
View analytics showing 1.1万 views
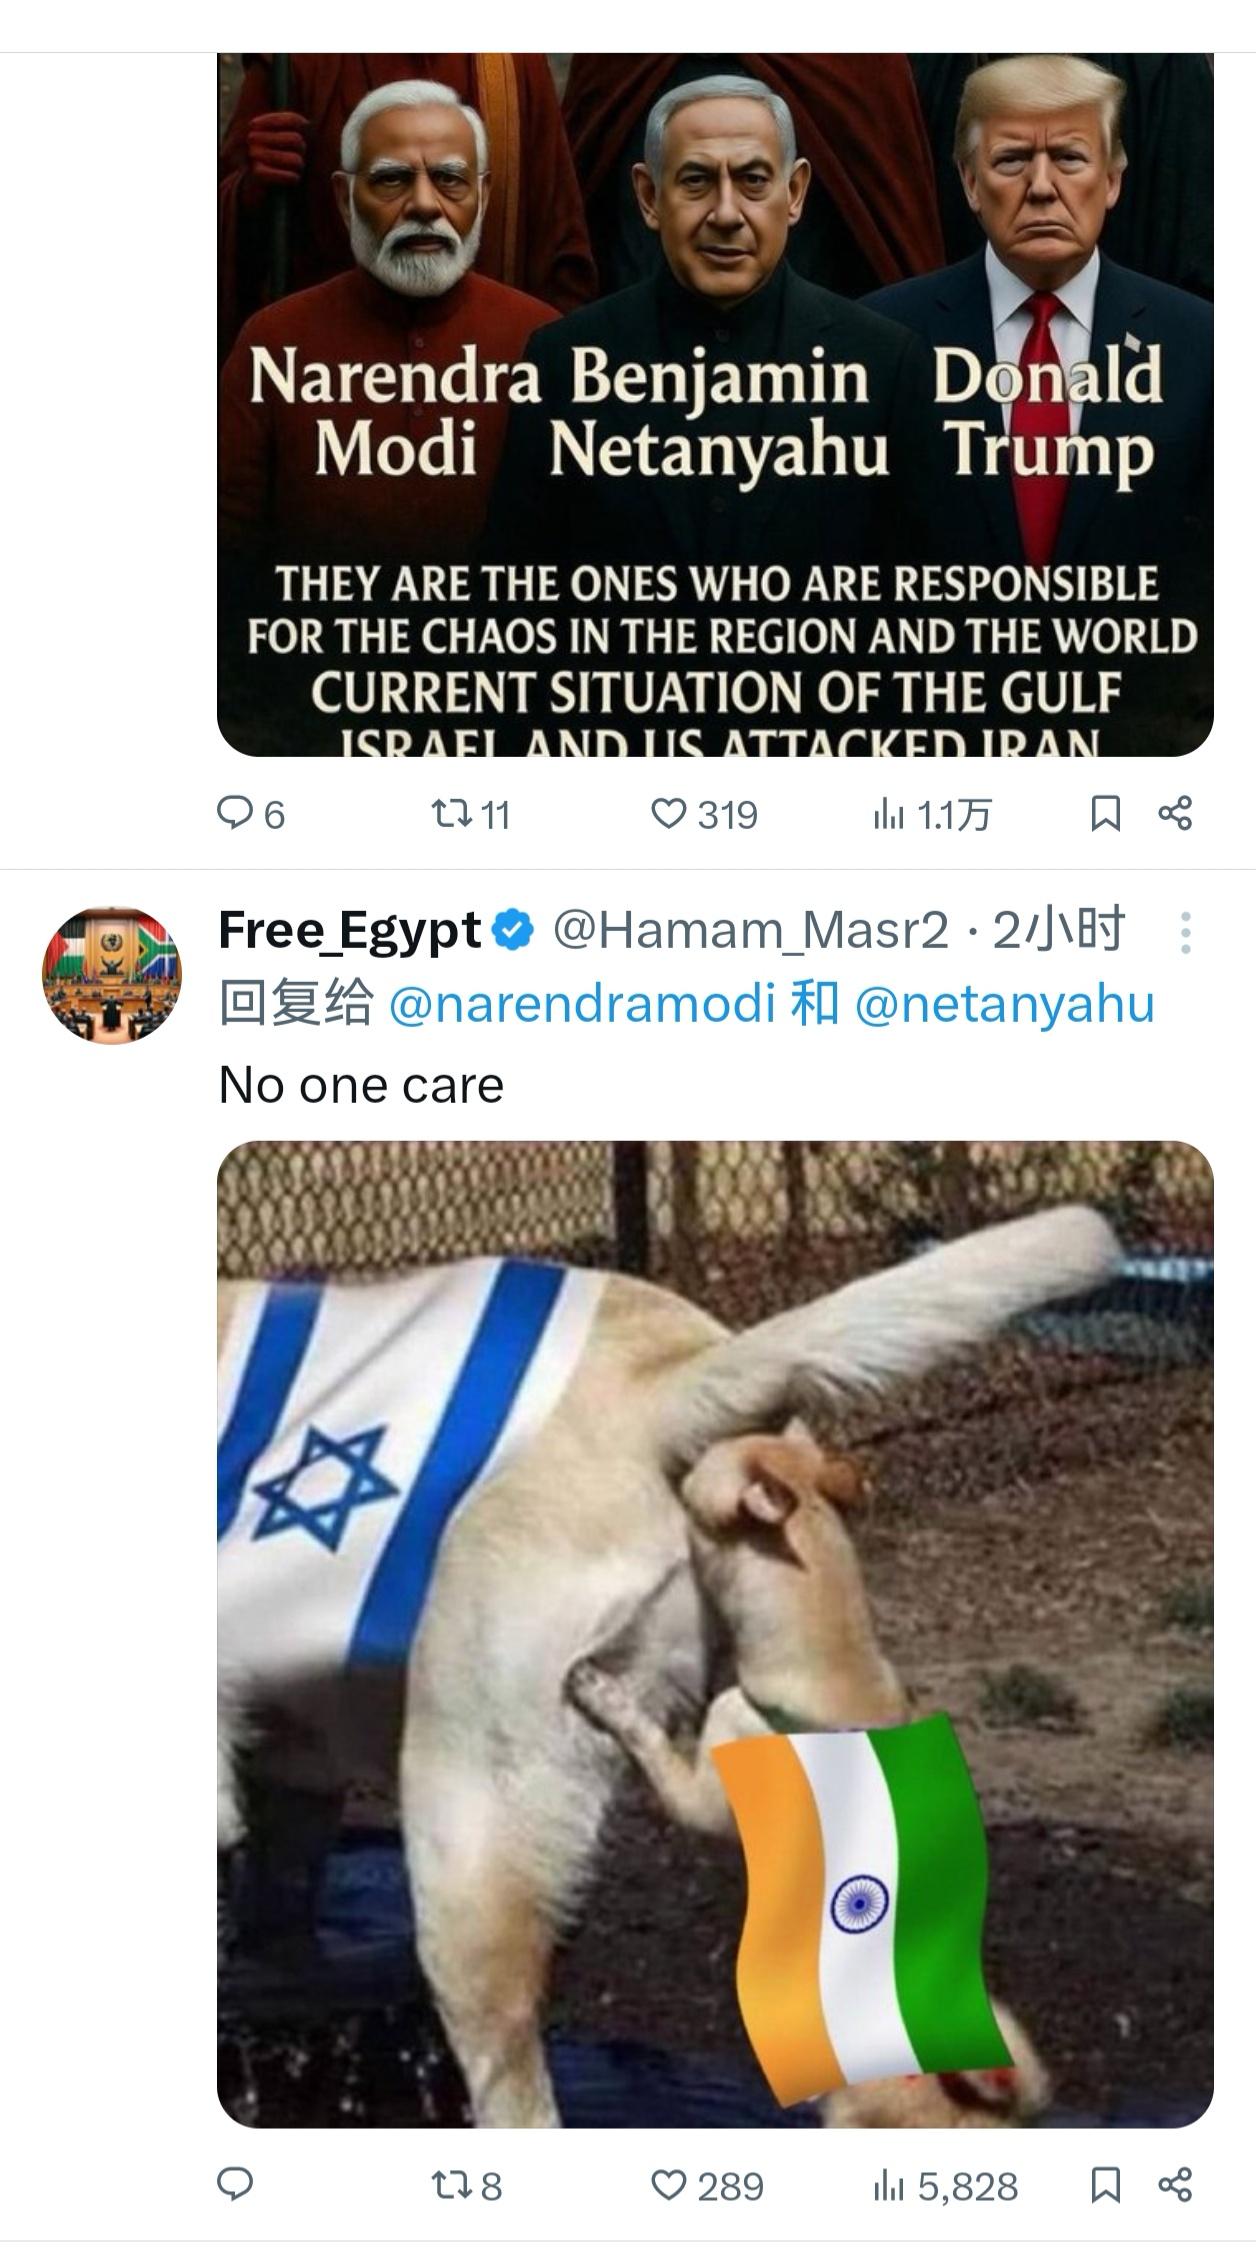pyautogui.click(x=931, y=814)
